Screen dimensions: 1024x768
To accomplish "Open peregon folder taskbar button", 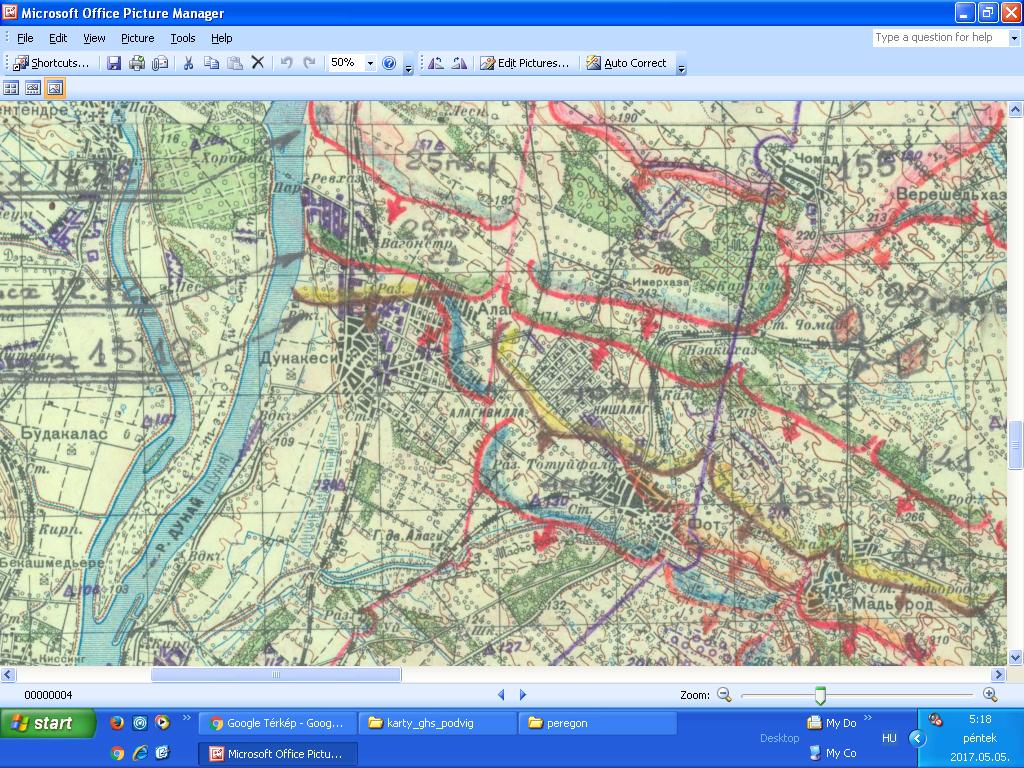I will 598,723.
